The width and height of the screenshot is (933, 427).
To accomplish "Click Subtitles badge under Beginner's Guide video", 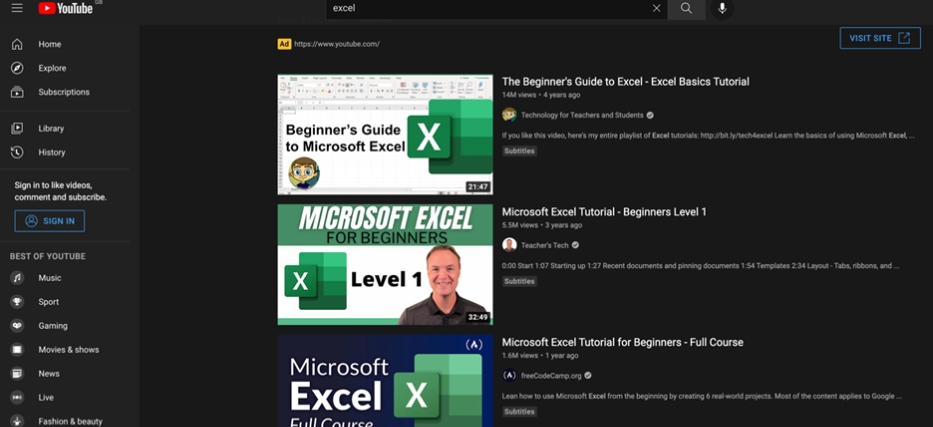I will click(x=519, y=151).
